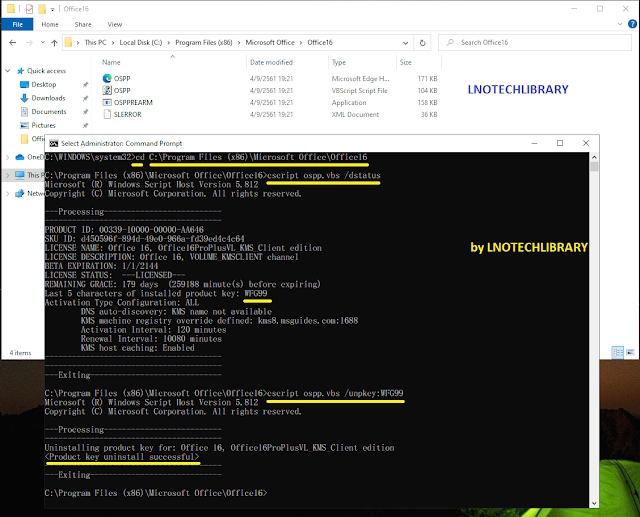The width and height of the screenshot is (640, 517).
Task: Switch to large icons view layout
Action: (x=630, y=352)
